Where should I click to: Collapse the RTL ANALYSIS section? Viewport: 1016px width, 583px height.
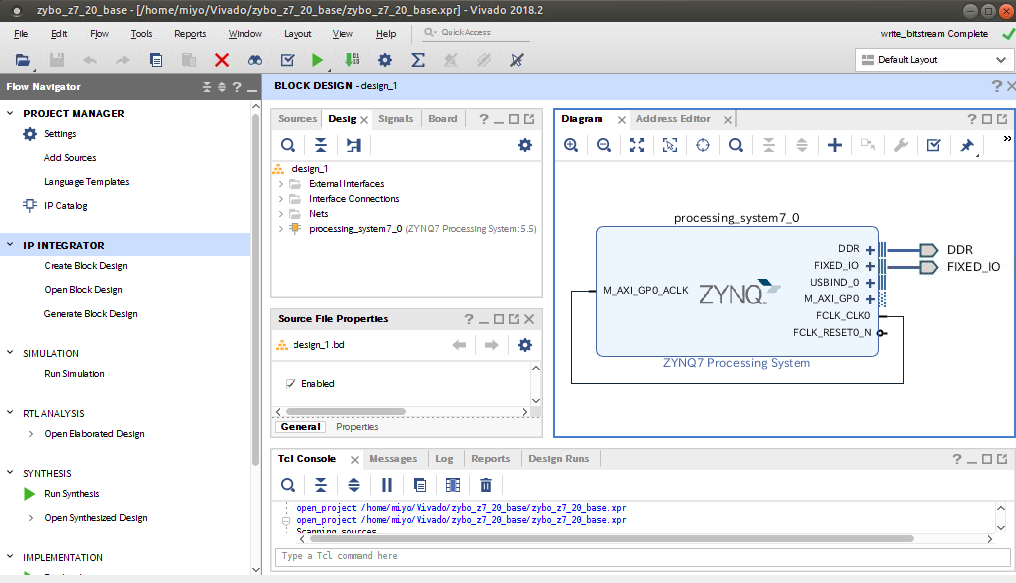[10, 413]
